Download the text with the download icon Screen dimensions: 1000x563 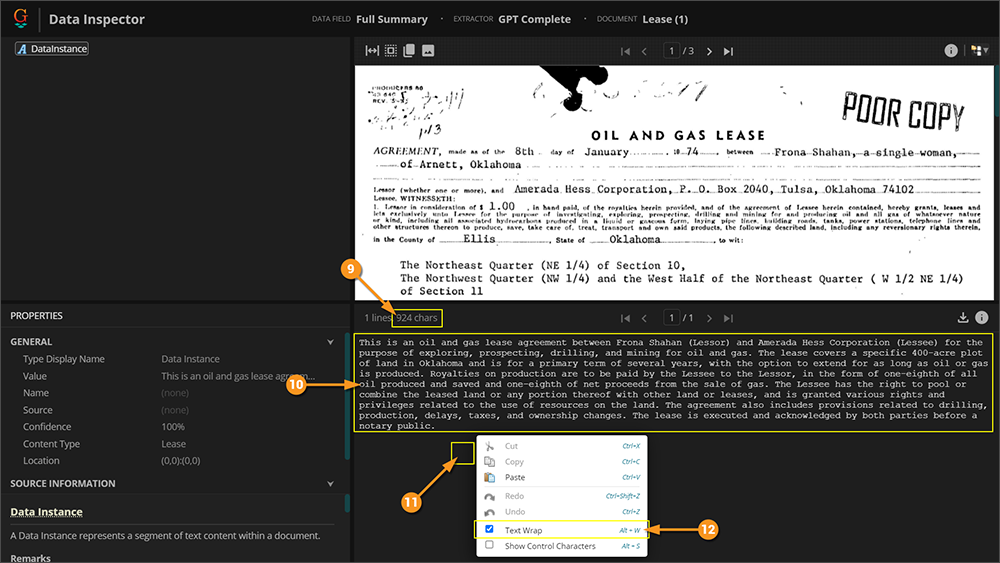(x=962, y=318)
